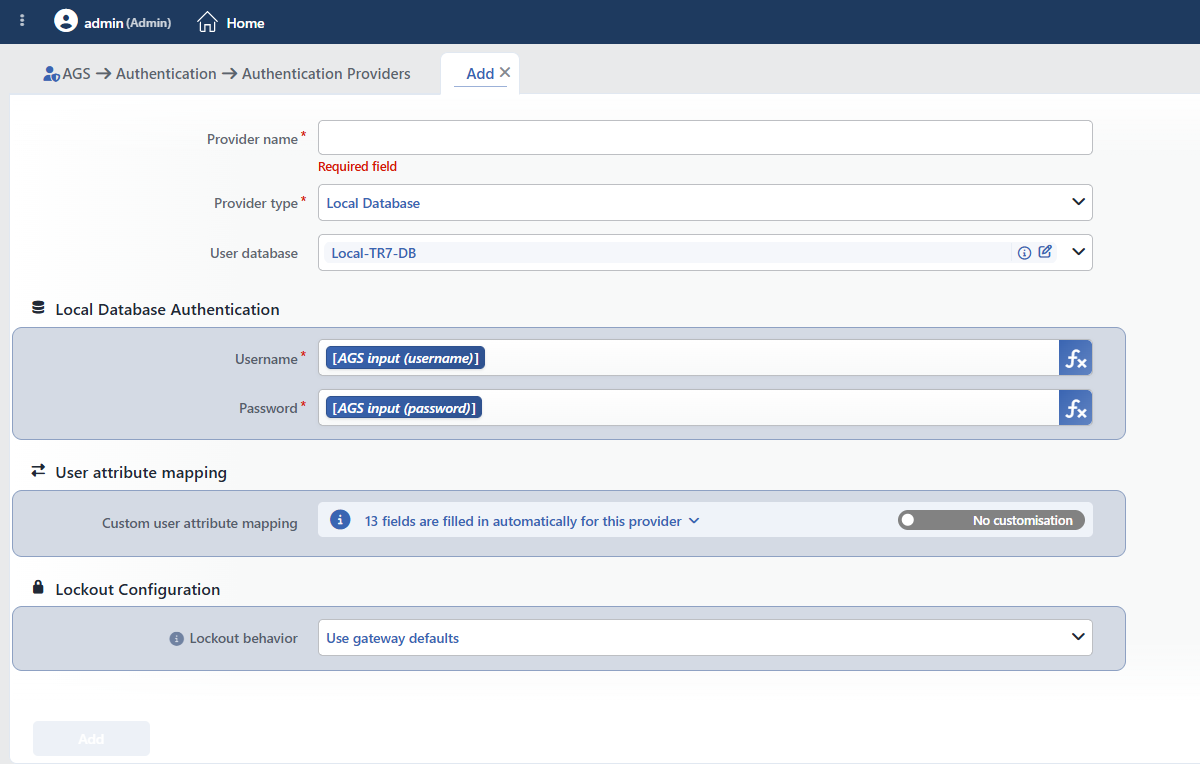Focus the Provider name input field

coord(705,138)
